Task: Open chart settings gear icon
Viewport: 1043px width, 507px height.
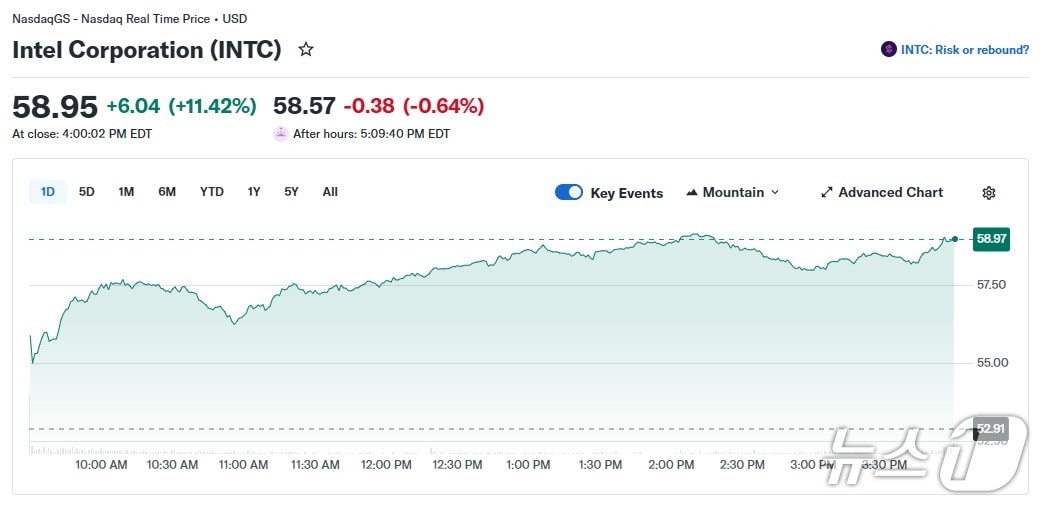Action: (989, 193)
